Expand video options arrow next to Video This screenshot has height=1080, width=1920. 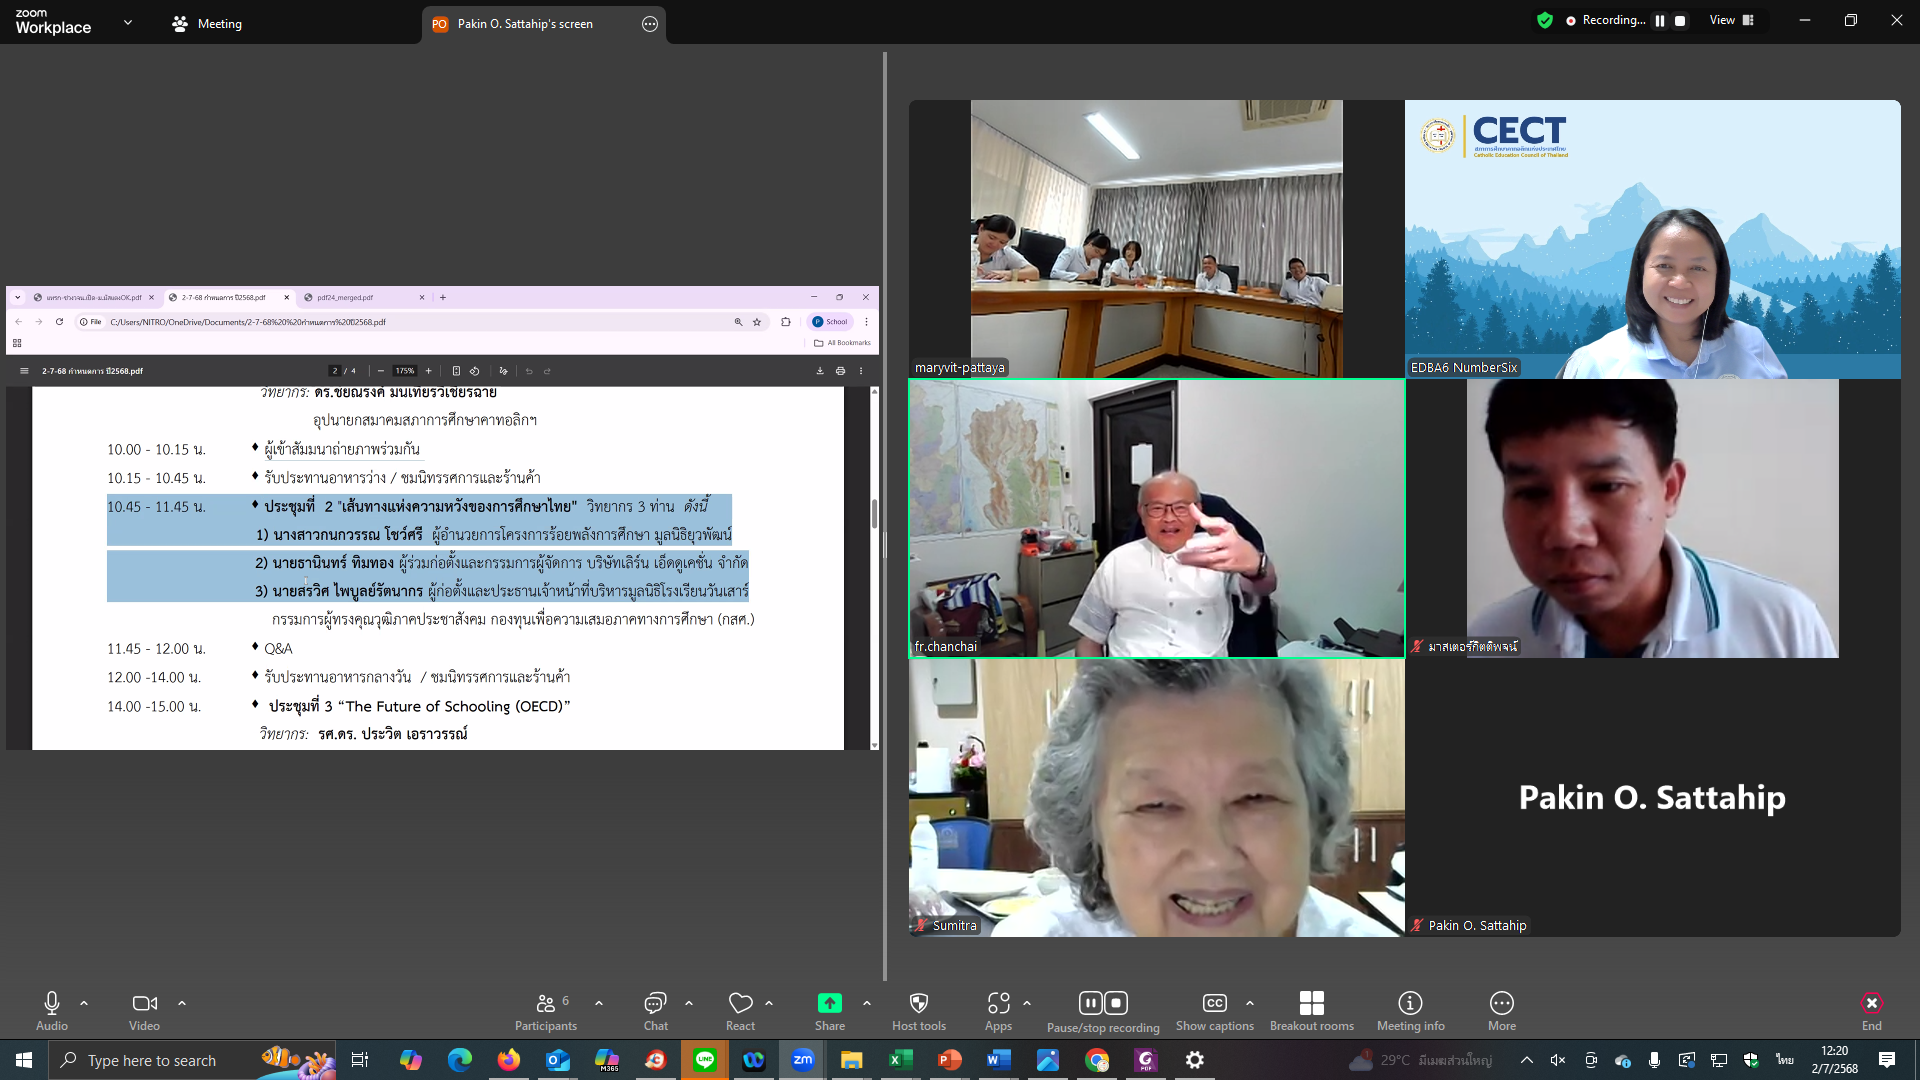coord(182,1003)
